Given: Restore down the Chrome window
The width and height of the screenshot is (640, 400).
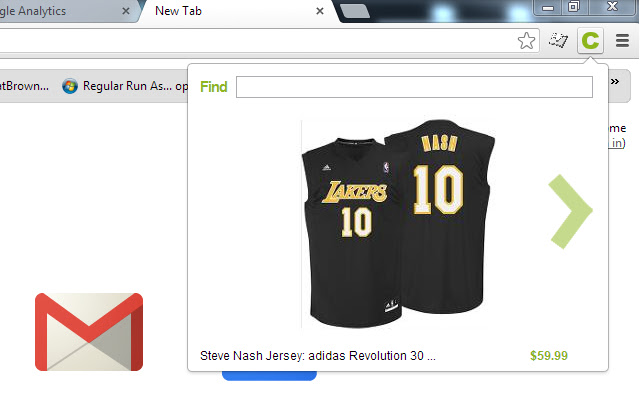Looking at the screenshot, I should coord(573,7).
